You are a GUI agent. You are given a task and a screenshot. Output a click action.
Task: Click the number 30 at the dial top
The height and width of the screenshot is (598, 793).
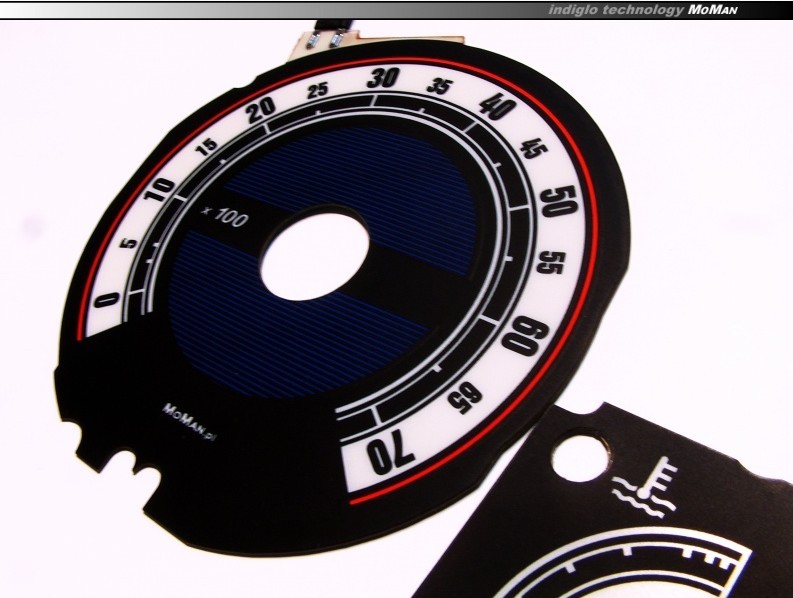(x=381, y=79)
